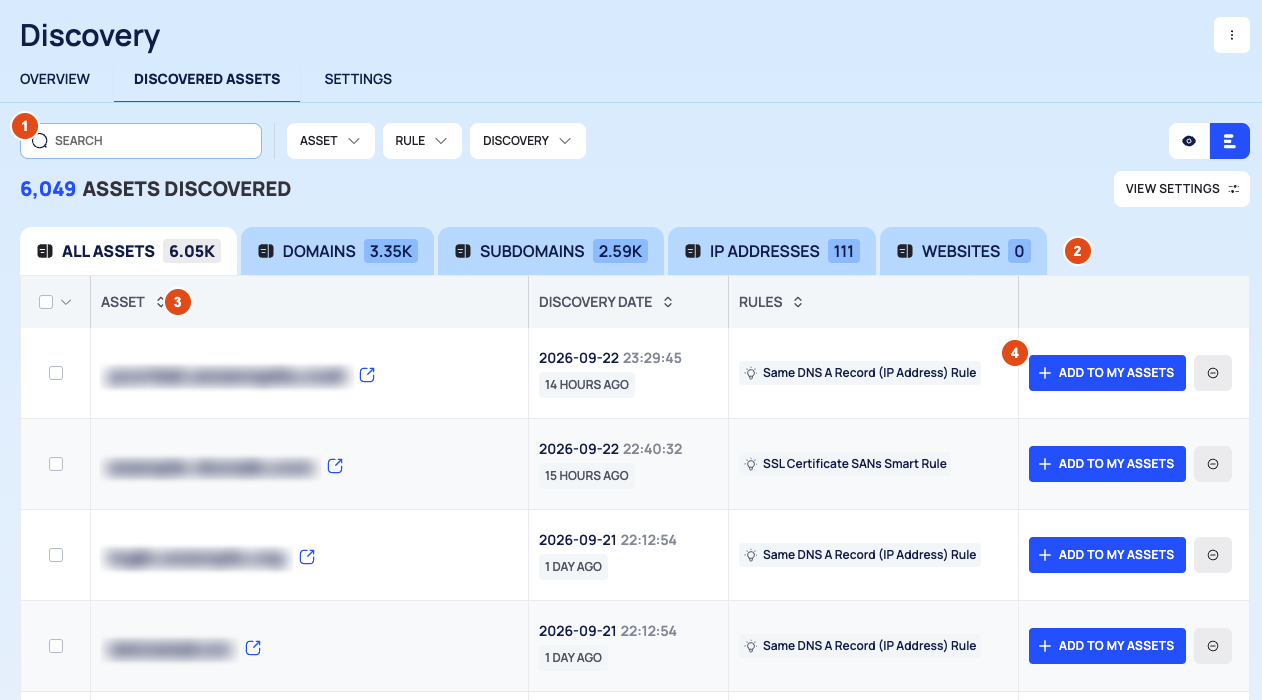Open the three-dot menu beside Discovery title
Screen dimensions: 1262x700
pyautogui.click(x=1231, y=35)
